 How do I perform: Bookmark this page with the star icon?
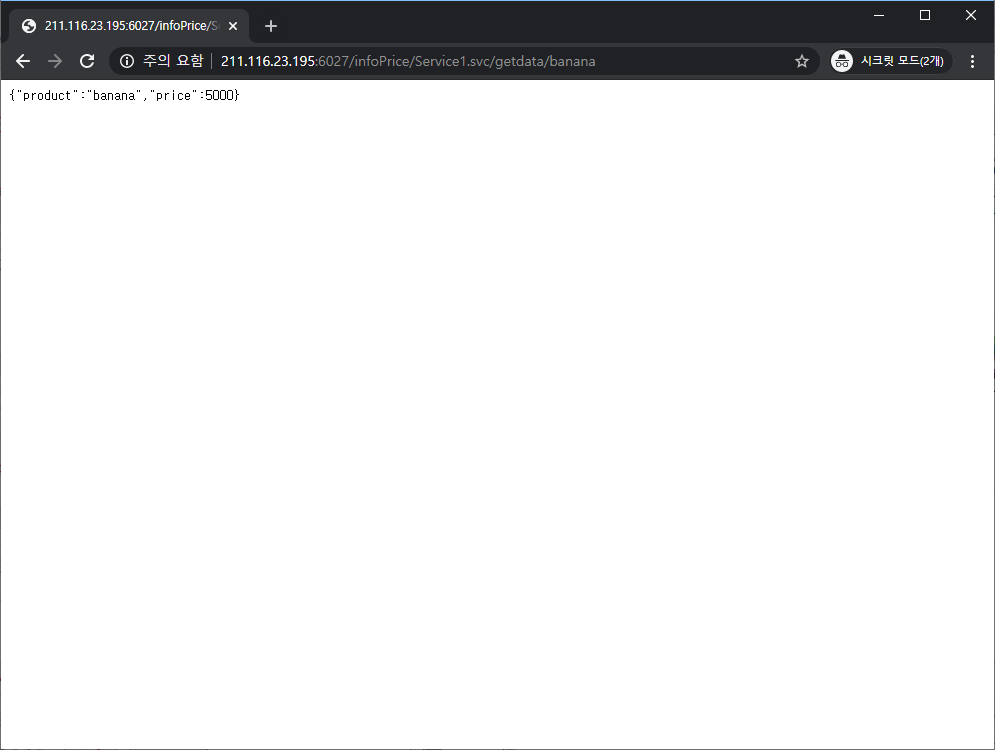pyautogui.click(x=801, y=61)
